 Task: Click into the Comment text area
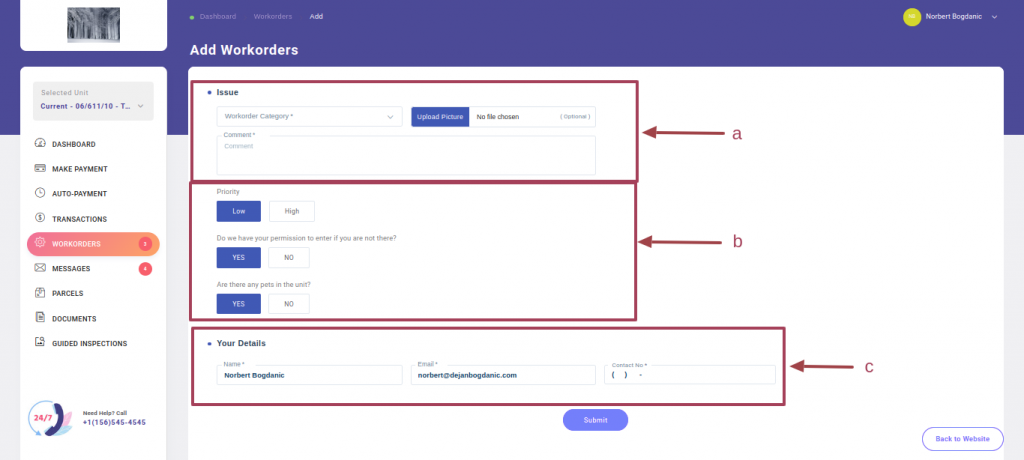(405, 157)
